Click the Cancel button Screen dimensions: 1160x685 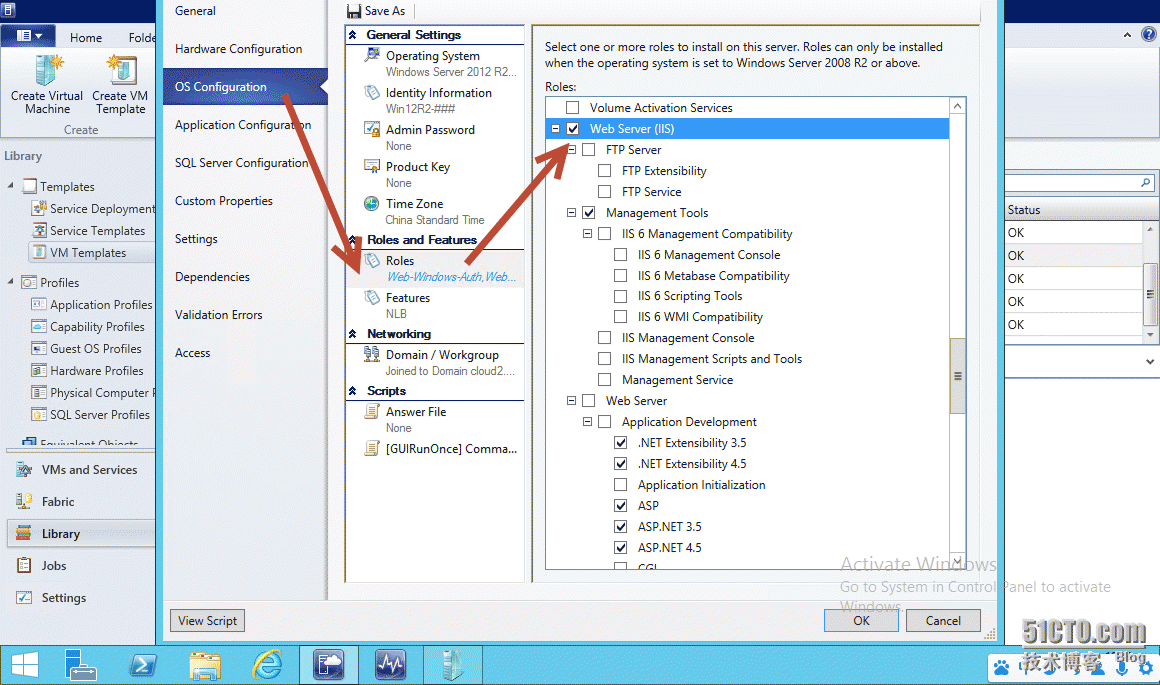943,621
